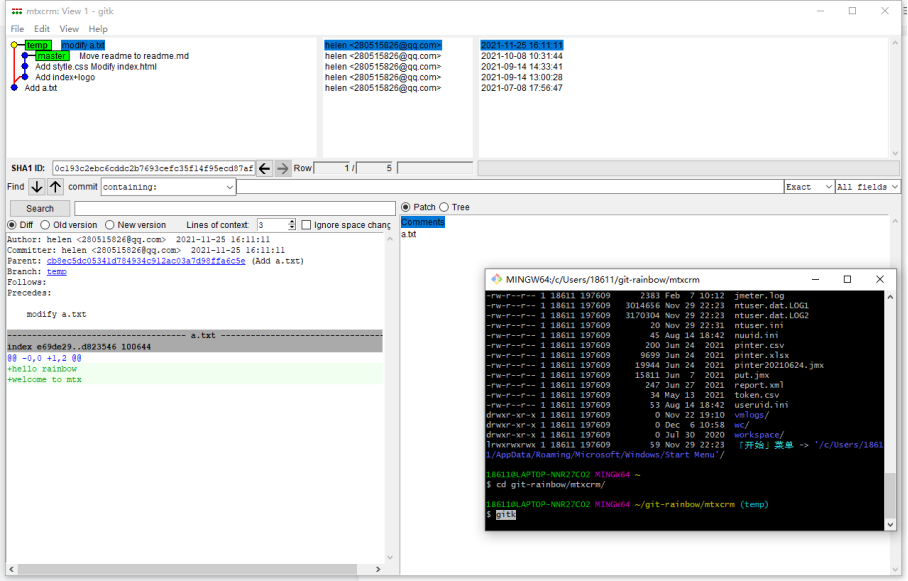Click the SHA1 ID input field
This screenshot has height=581, width=908.
pyautogui.click(x=153, y=169)
